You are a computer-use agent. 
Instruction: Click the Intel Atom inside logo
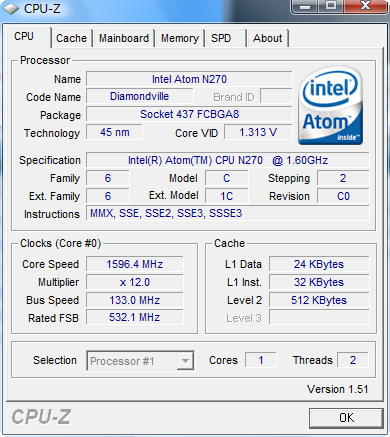click(x=330, y=105)
